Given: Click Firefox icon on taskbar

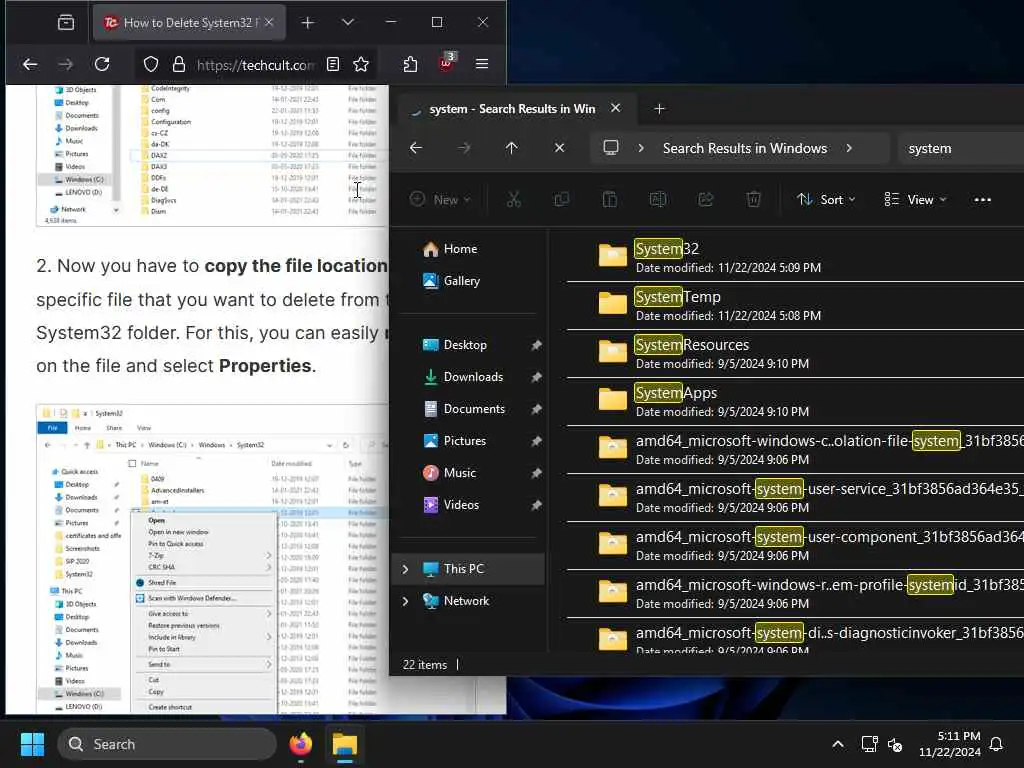Looking at the screenshot, I should (300, 744).
